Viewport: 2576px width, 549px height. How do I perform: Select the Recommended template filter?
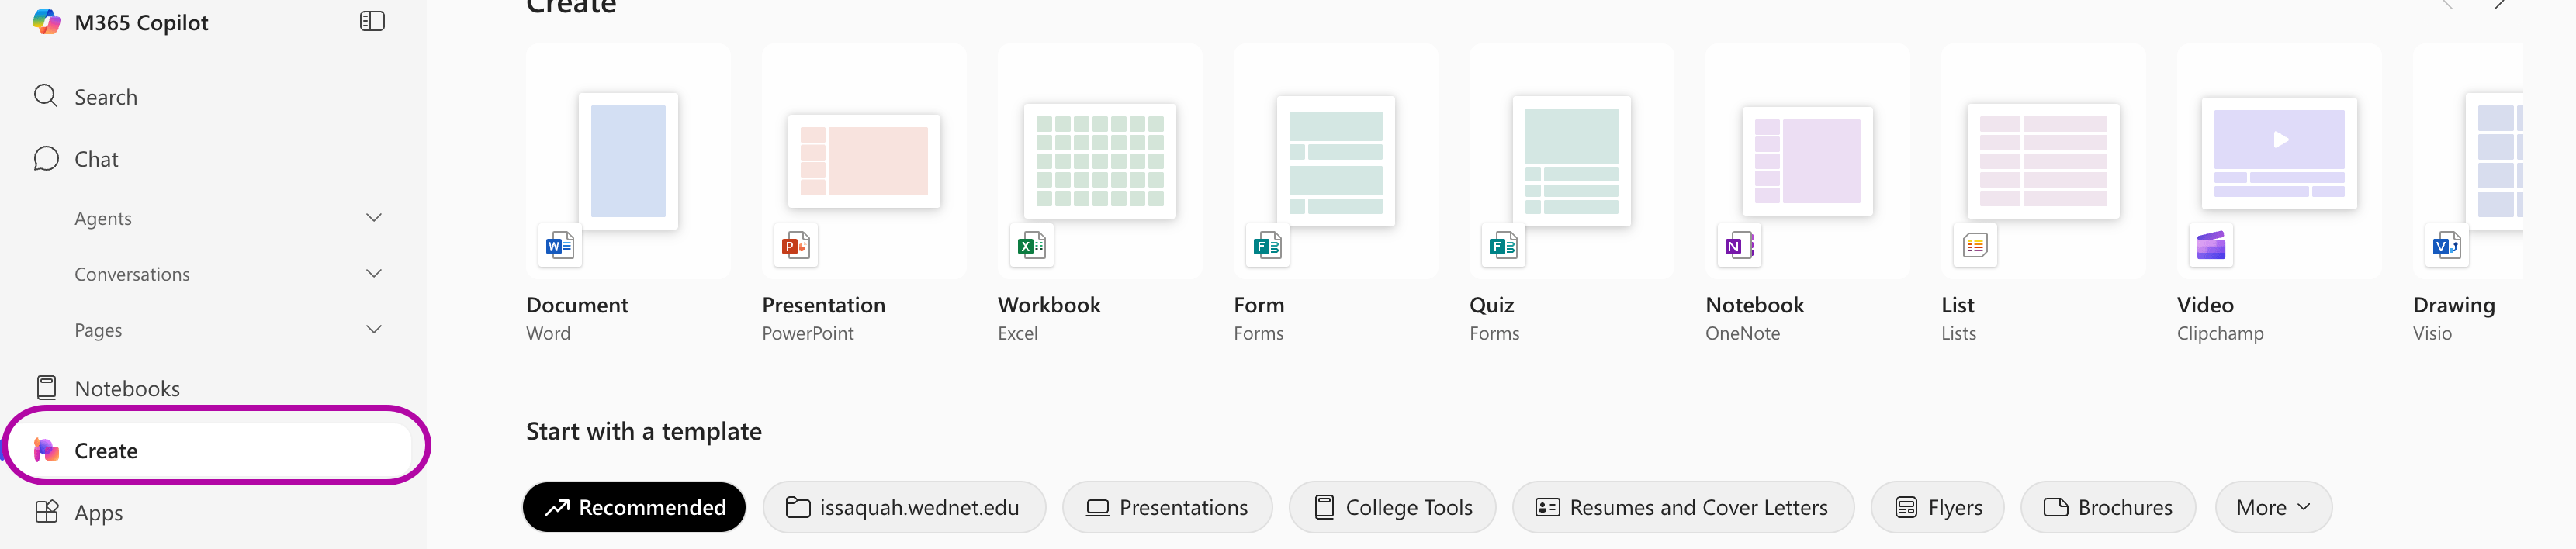[x=634, y=507]
